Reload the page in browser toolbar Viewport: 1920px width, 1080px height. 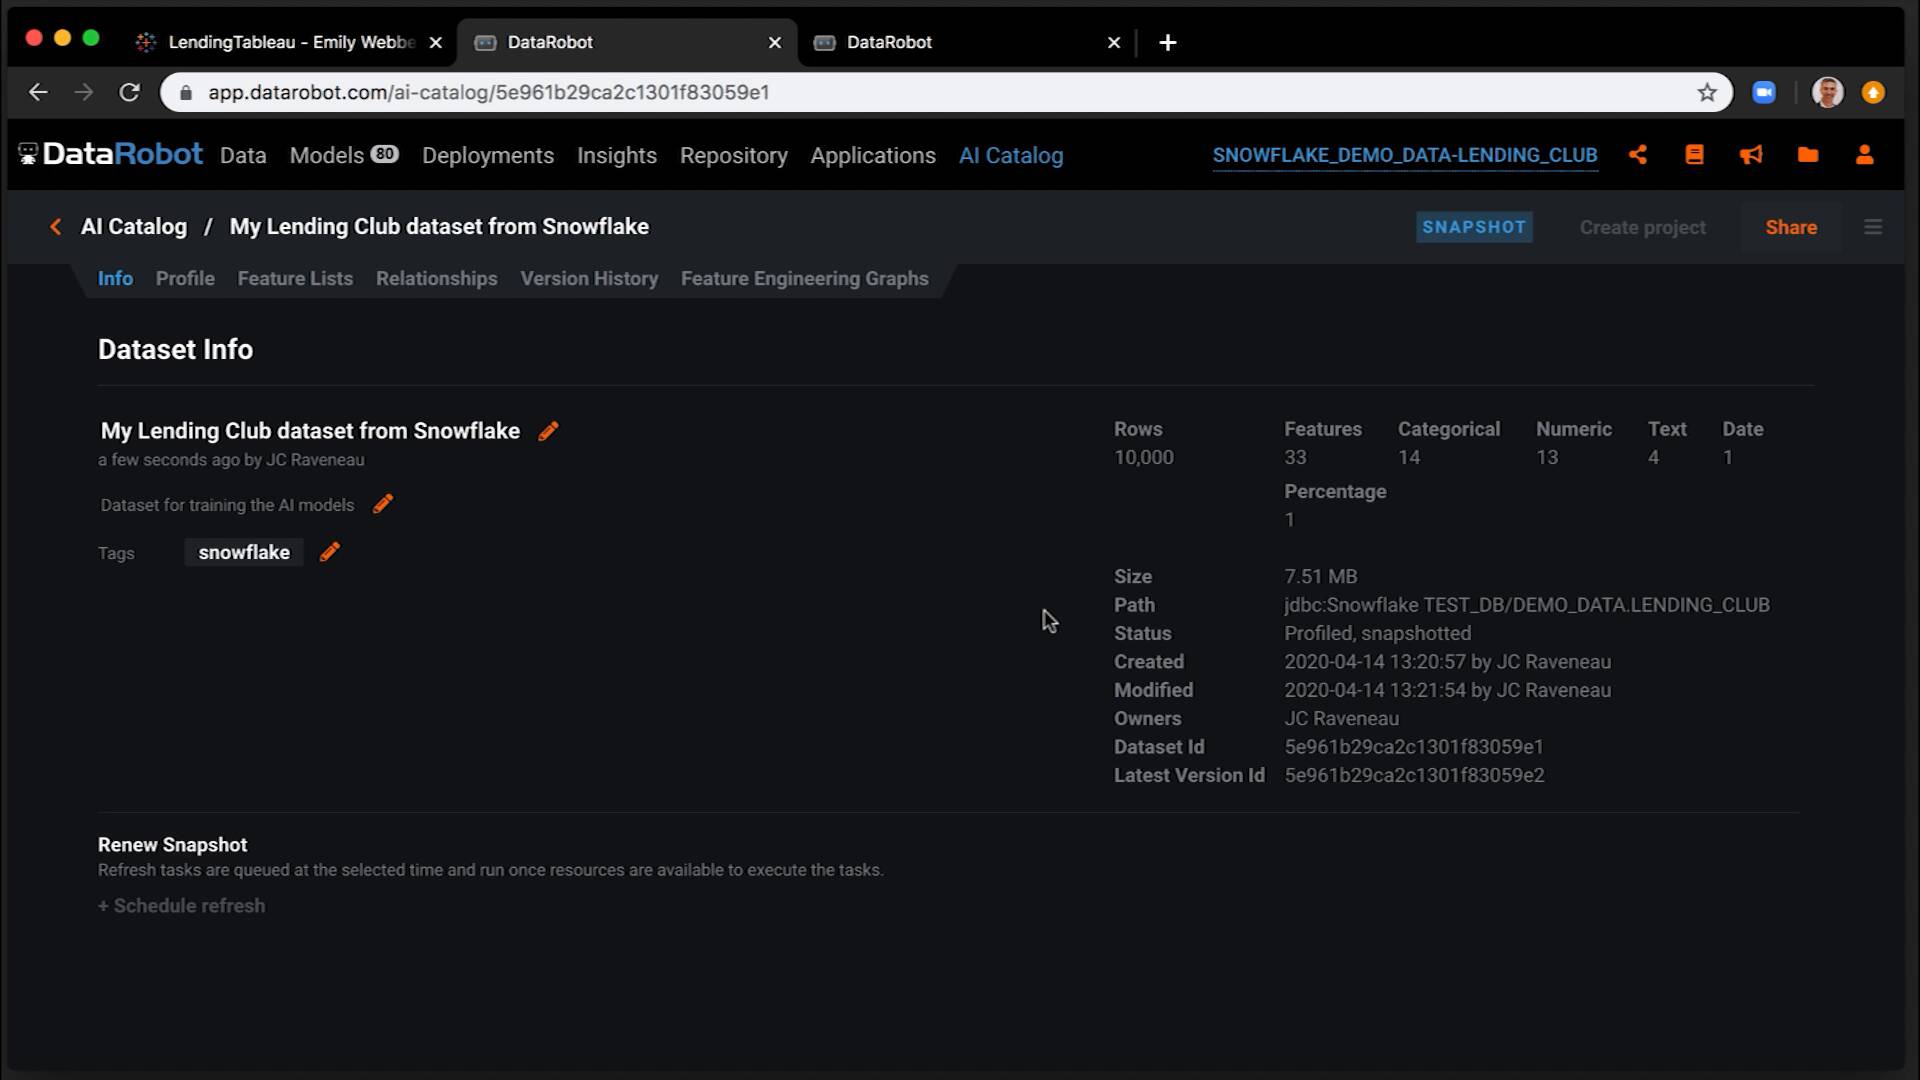tap(129, 92)
